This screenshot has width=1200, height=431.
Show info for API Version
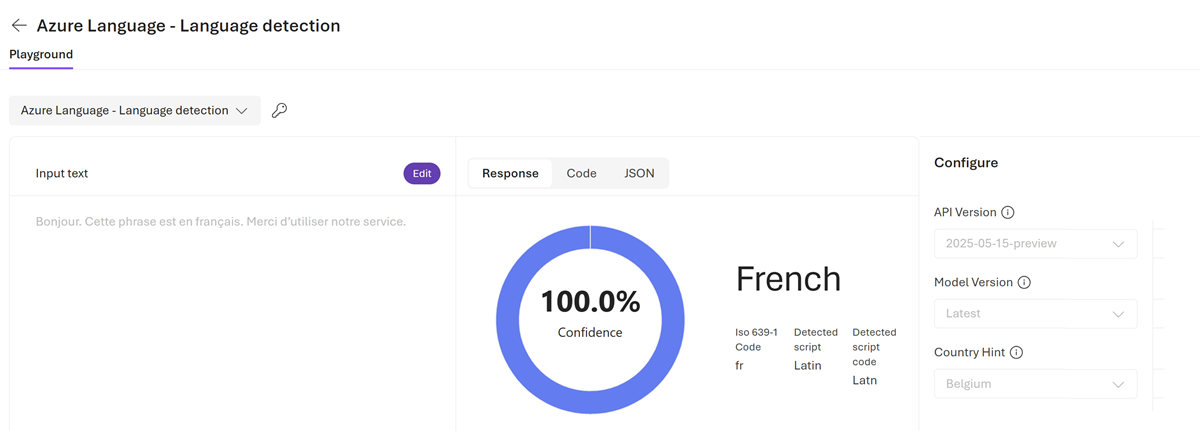1008,212
